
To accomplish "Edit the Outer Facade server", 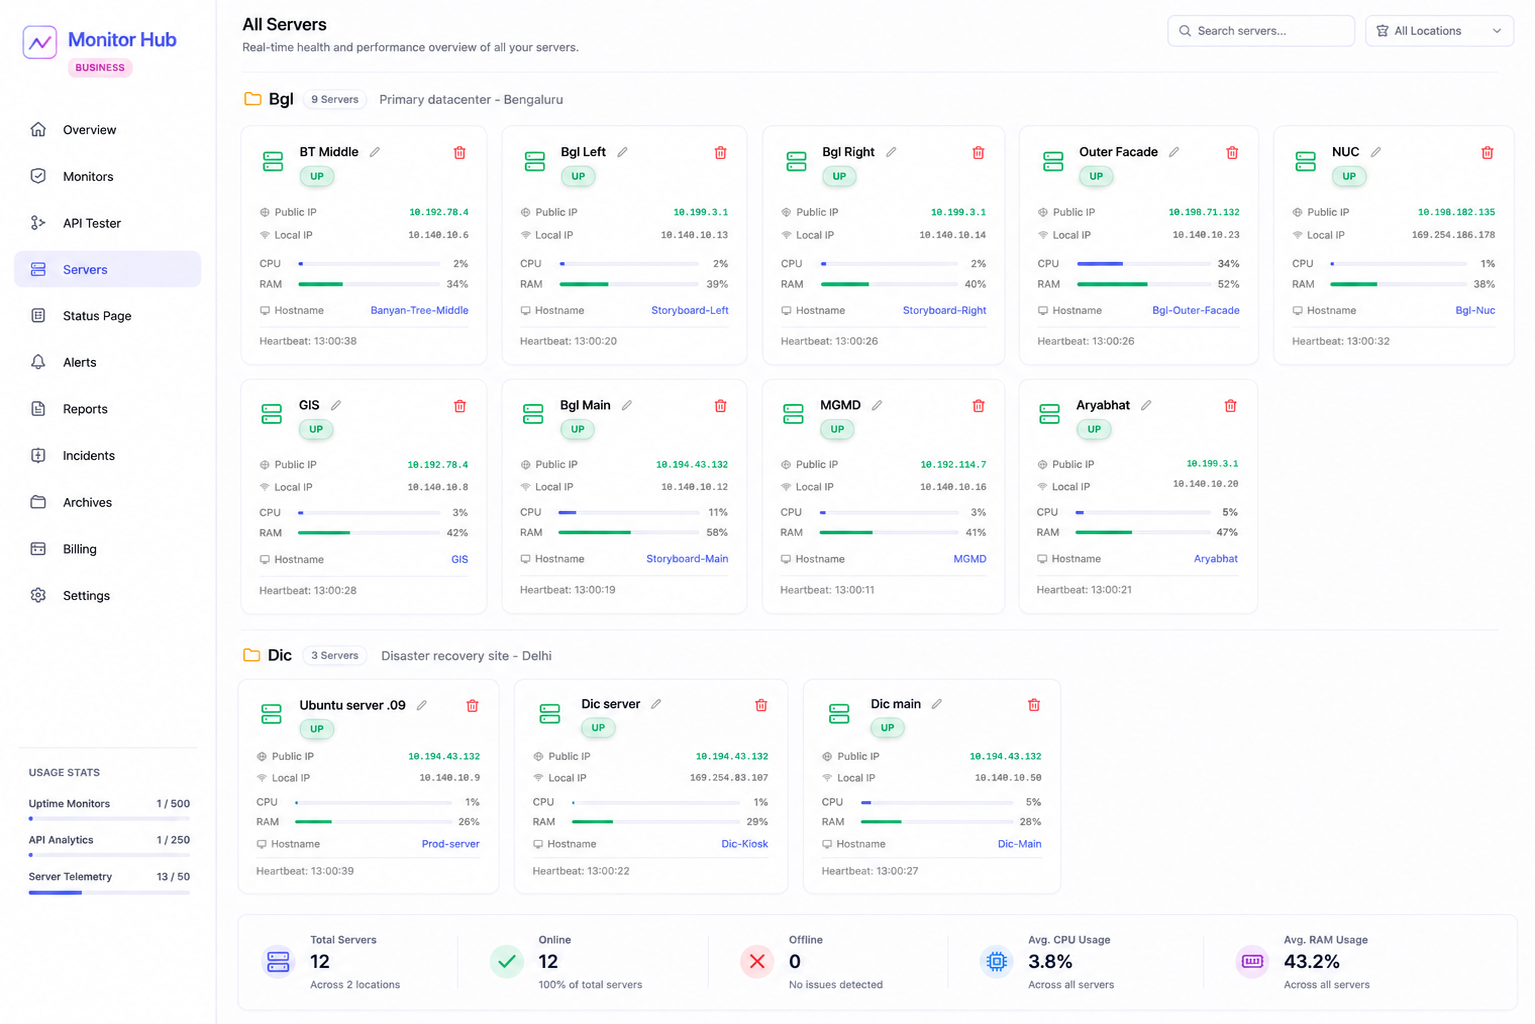I will (1174, 152).
